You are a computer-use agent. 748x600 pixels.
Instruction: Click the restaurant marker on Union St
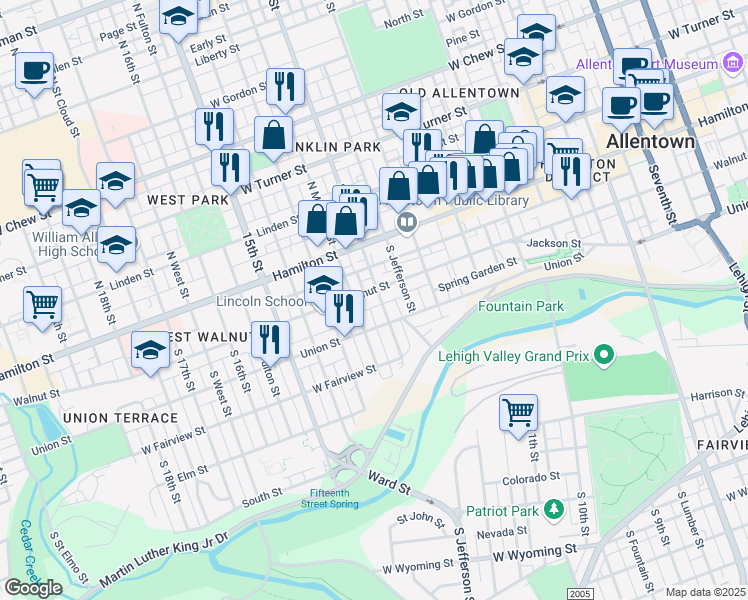(270, 340)
